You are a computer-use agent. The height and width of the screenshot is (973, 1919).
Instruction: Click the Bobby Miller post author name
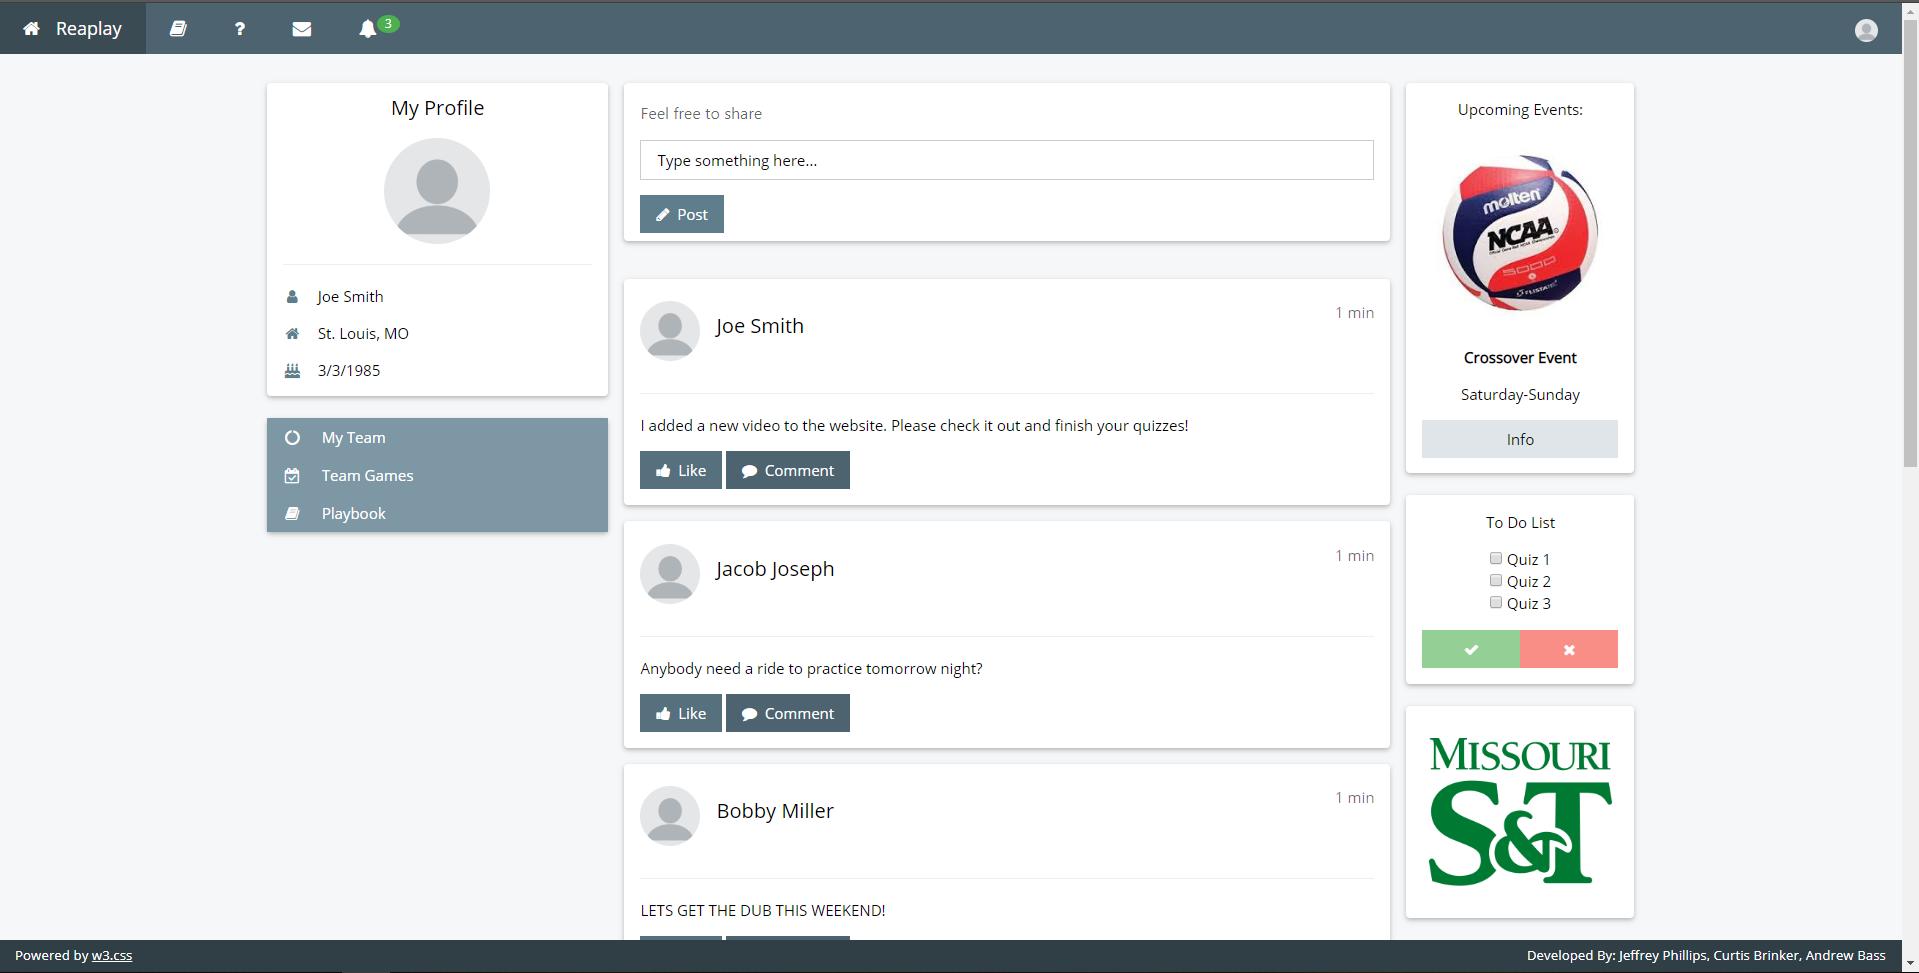(775, 811)
